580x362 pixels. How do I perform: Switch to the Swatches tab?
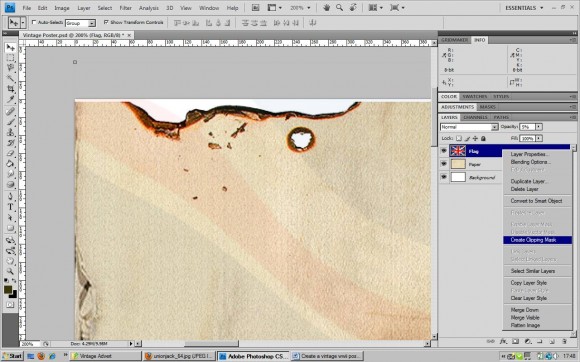pyautogui.click(x=475, y=97)
